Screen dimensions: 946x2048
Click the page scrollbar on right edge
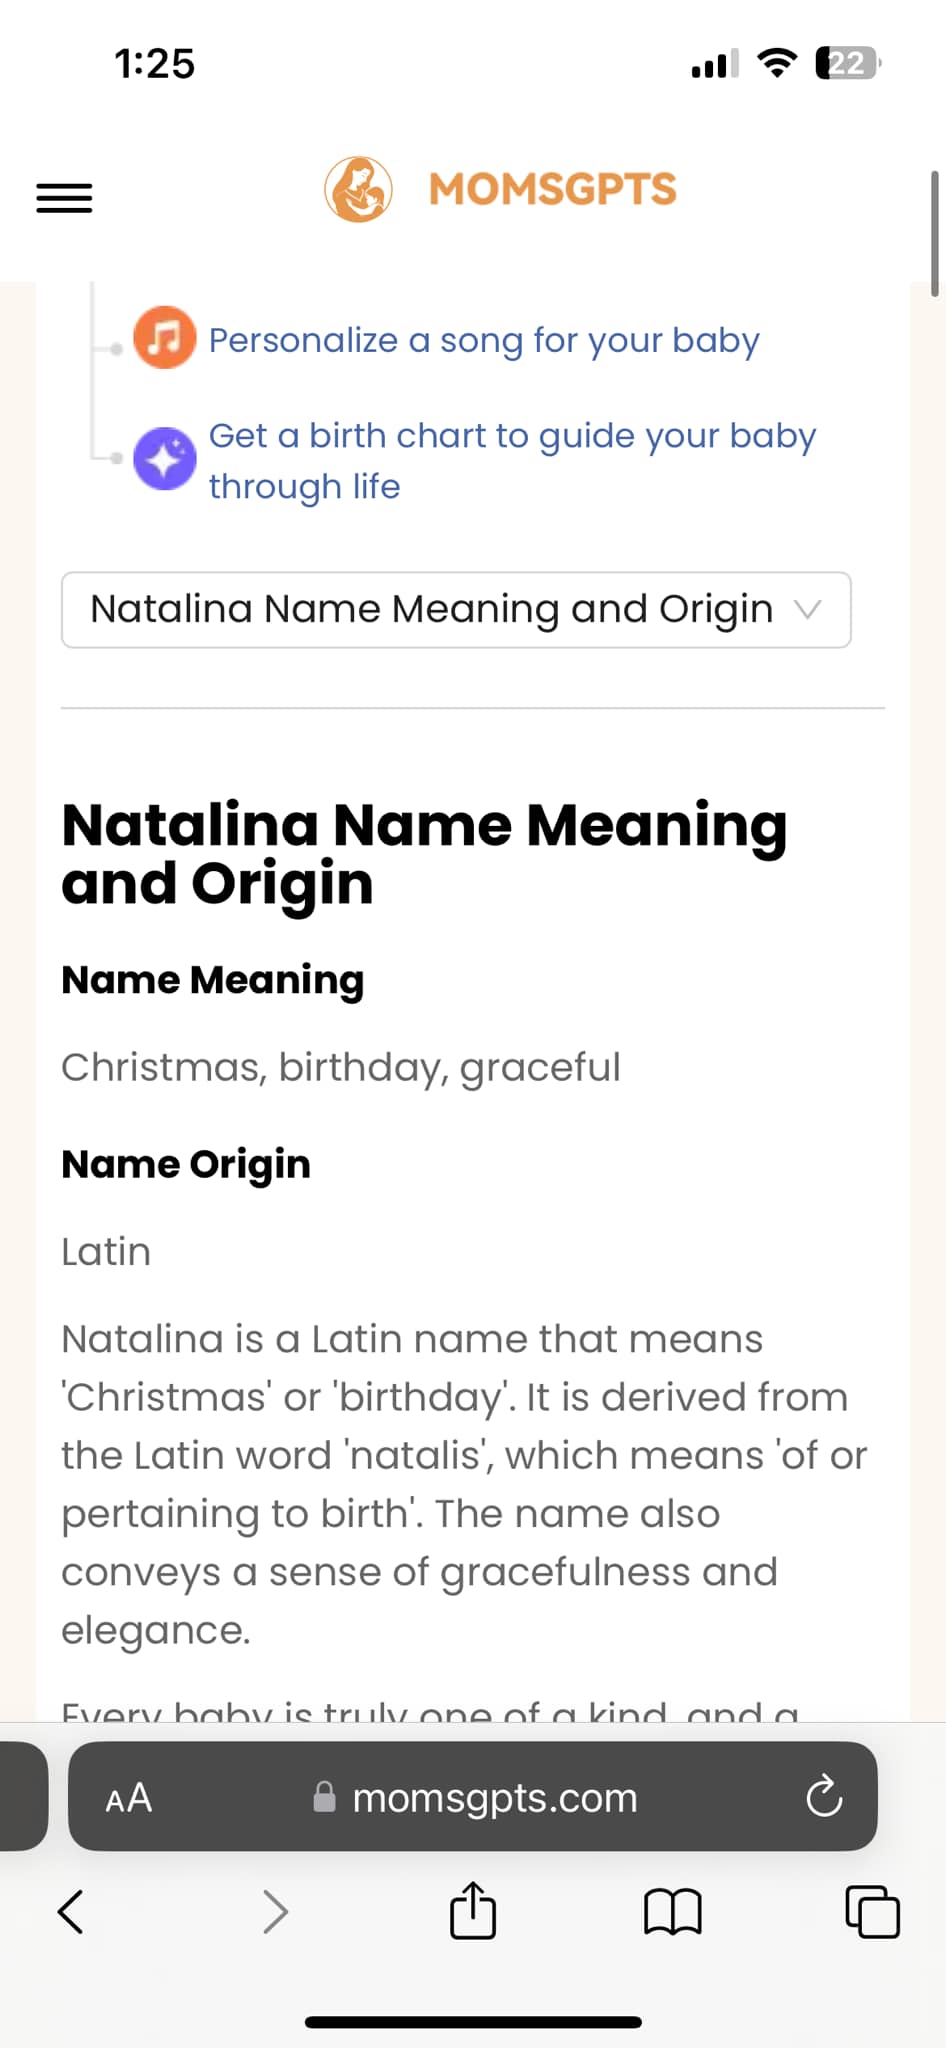tap(935, 234)
